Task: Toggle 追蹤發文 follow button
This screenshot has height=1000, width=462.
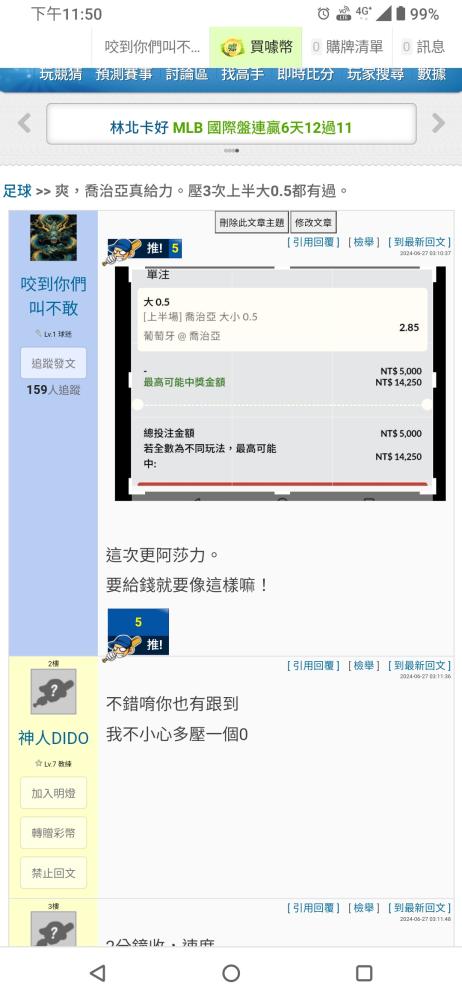Action: pyautogui.click(x=53, y=363)
